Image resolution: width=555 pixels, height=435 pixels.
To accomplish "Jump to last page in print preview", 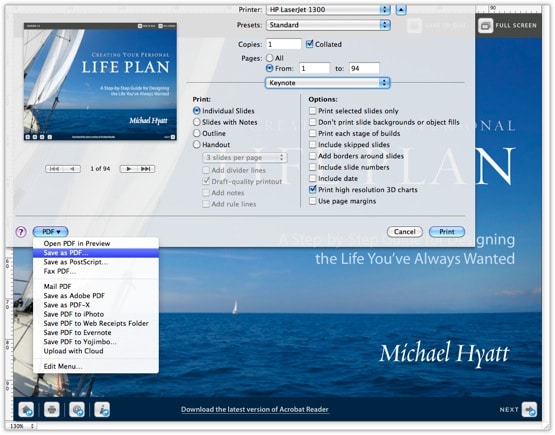I will click(146, 169).
